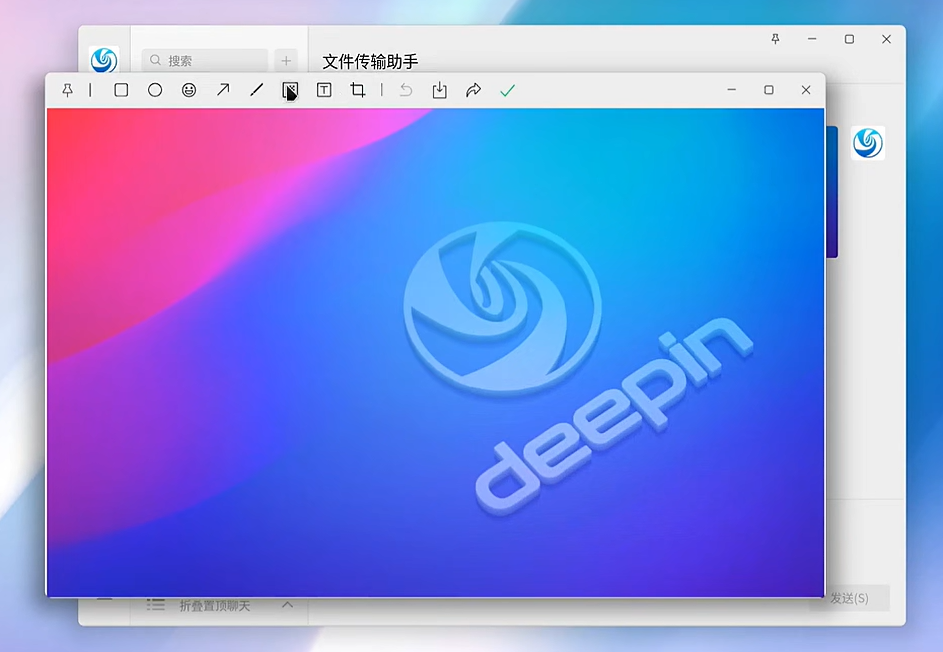Select the straight line tool

click(x=257, y=90)
